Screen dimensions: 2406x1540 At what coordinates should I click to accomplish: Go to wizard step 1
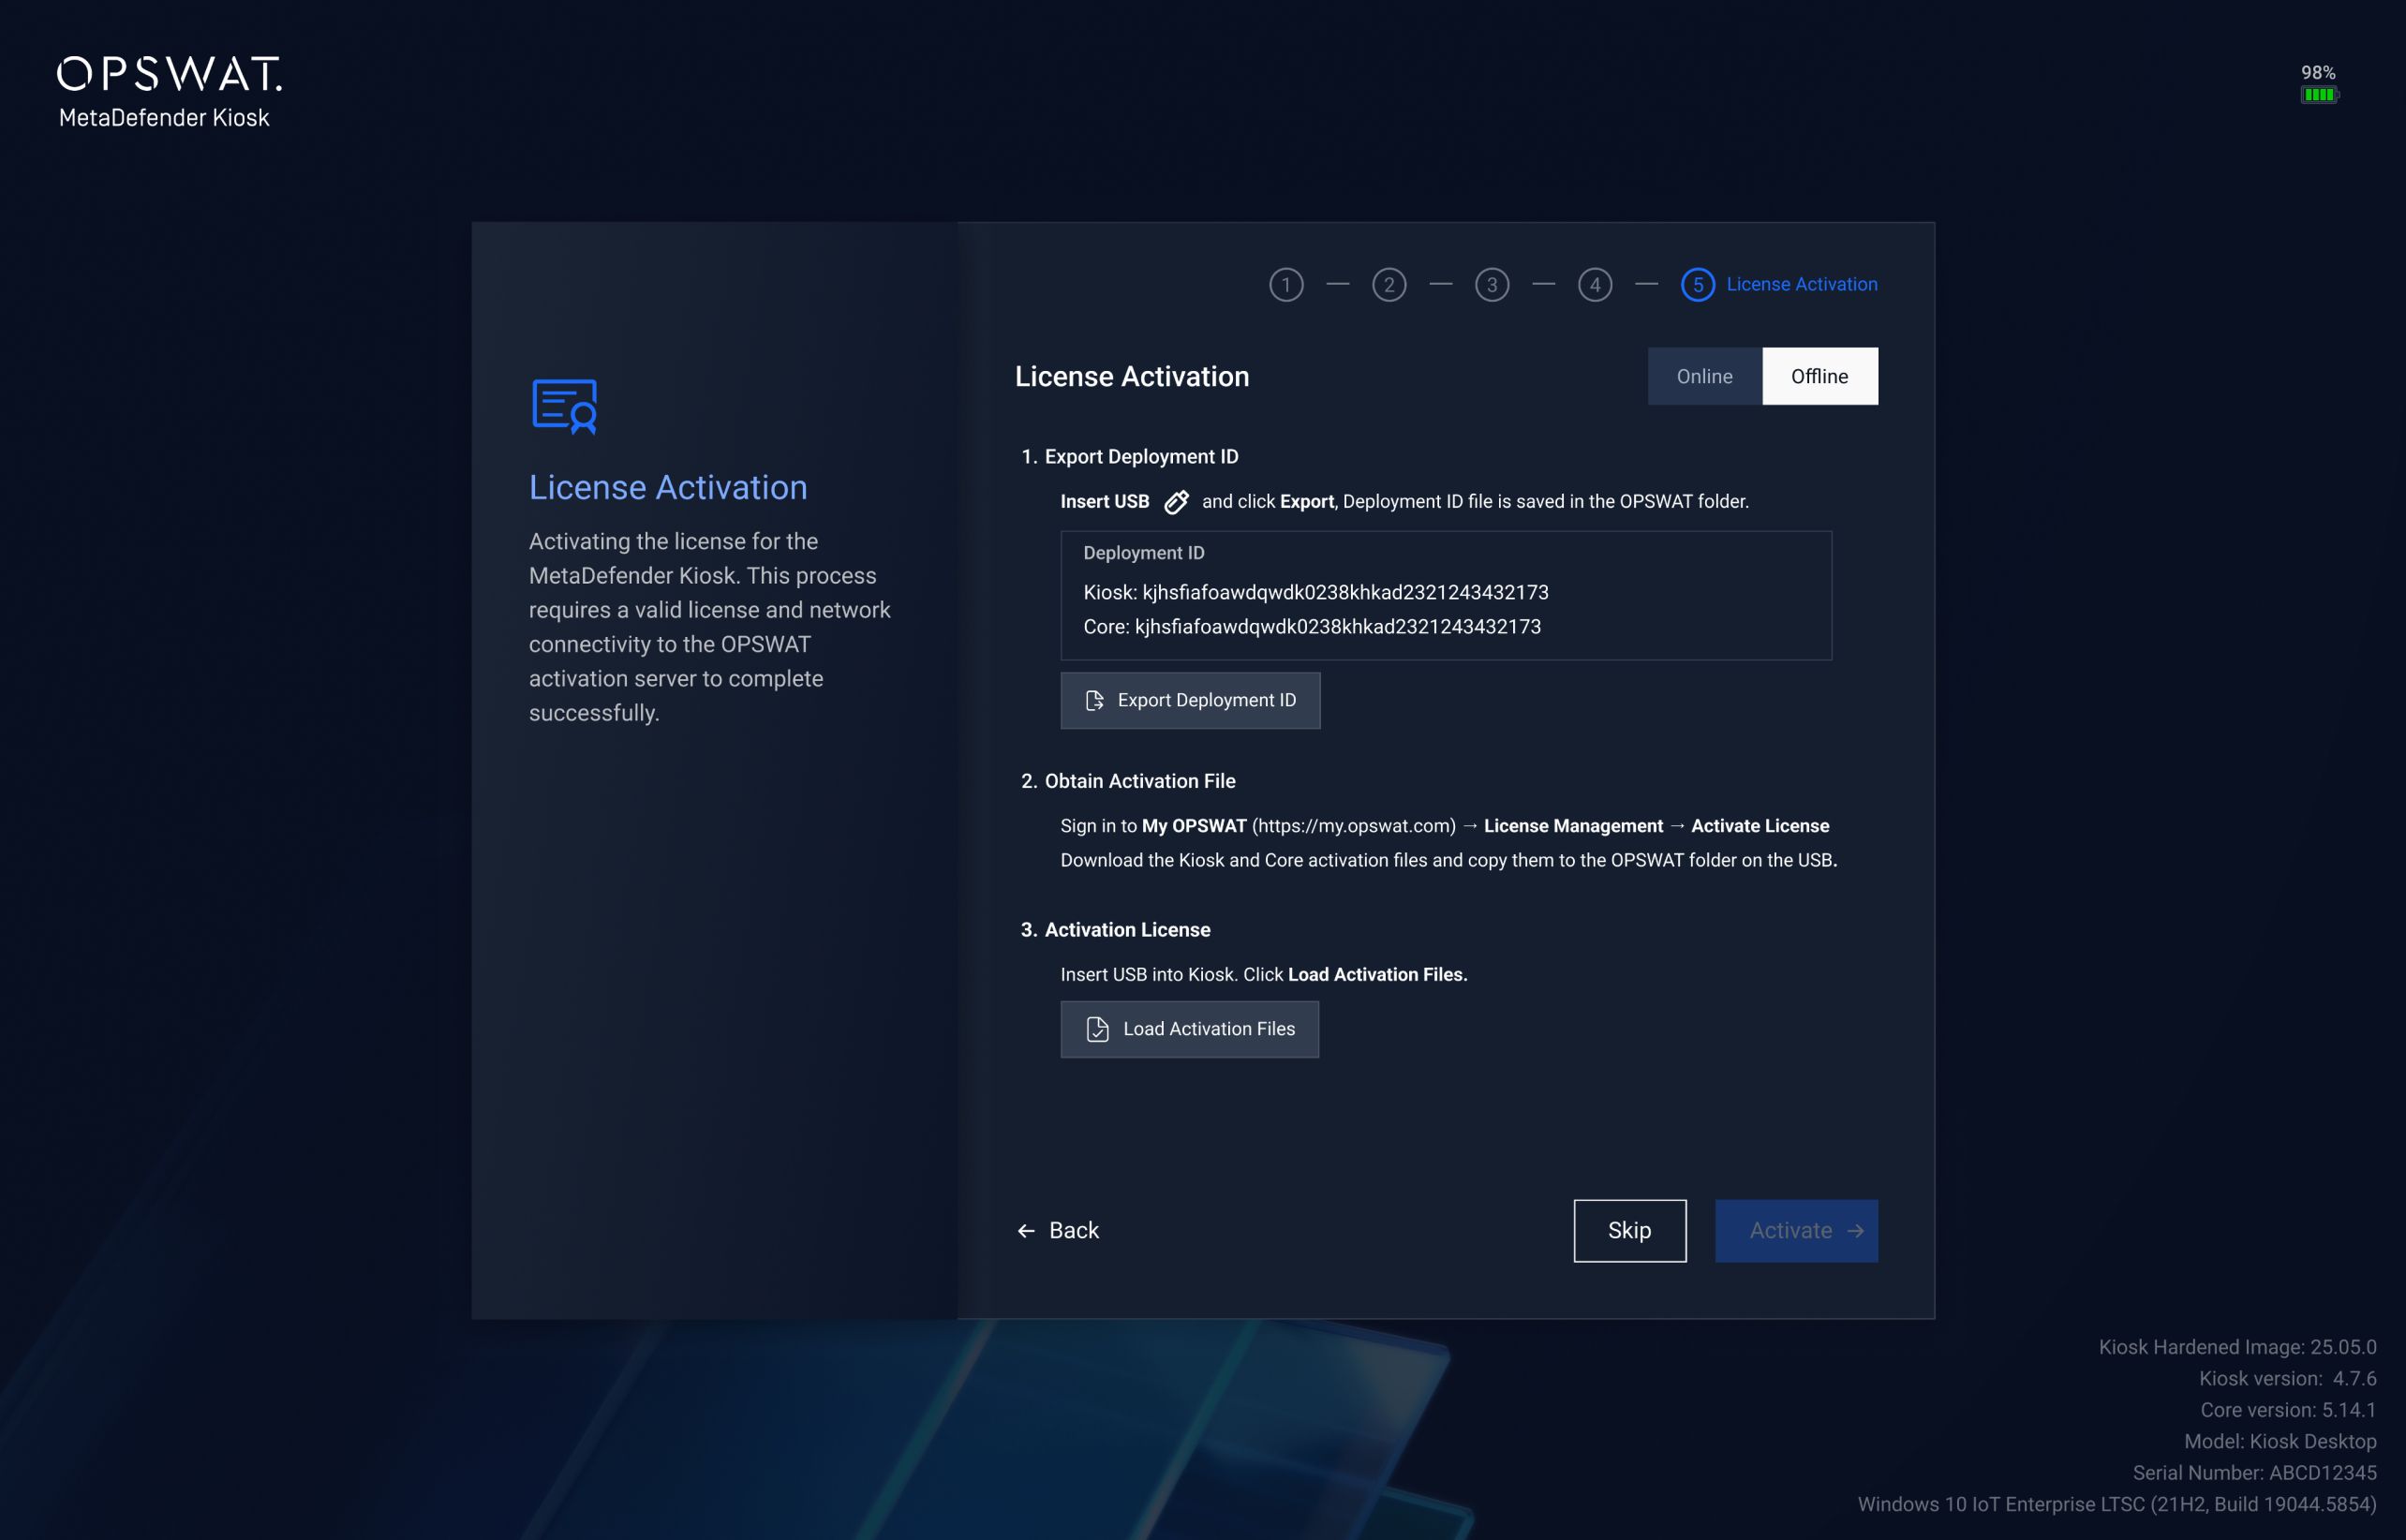pyautogui.click(x=1286, y=285)
